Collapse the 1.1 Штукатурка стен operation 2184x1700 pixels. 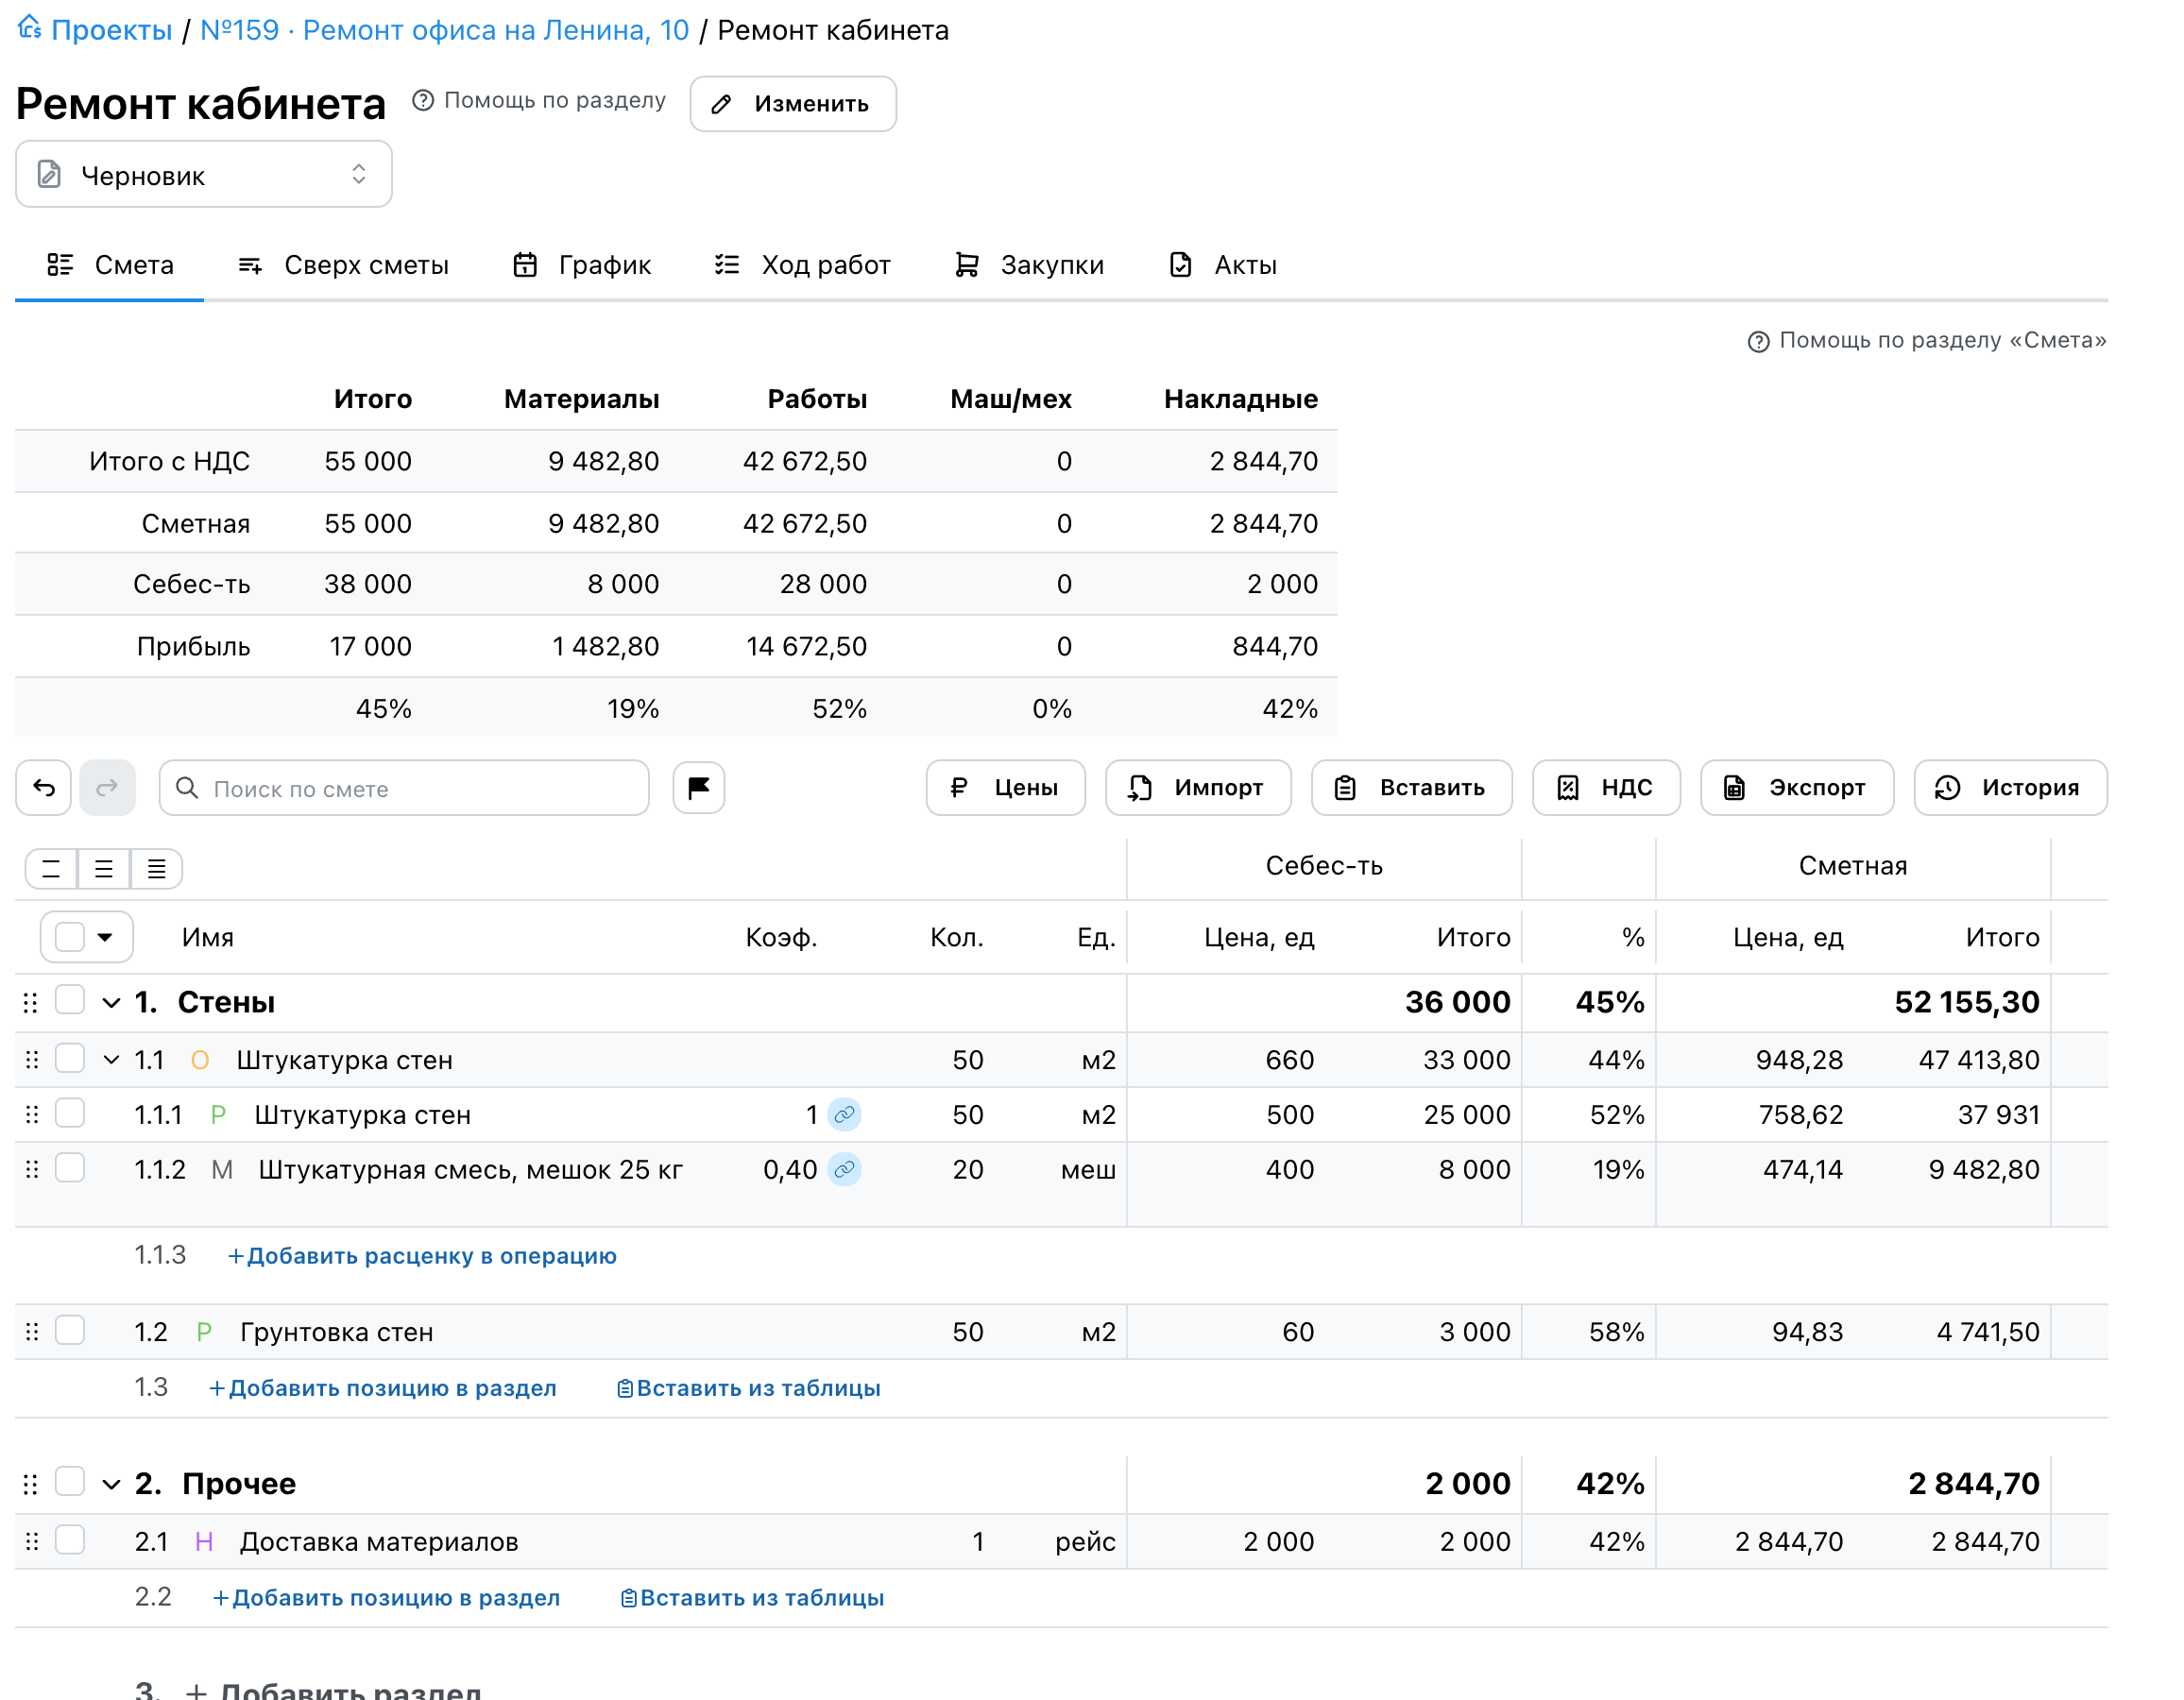(112, 1060)
